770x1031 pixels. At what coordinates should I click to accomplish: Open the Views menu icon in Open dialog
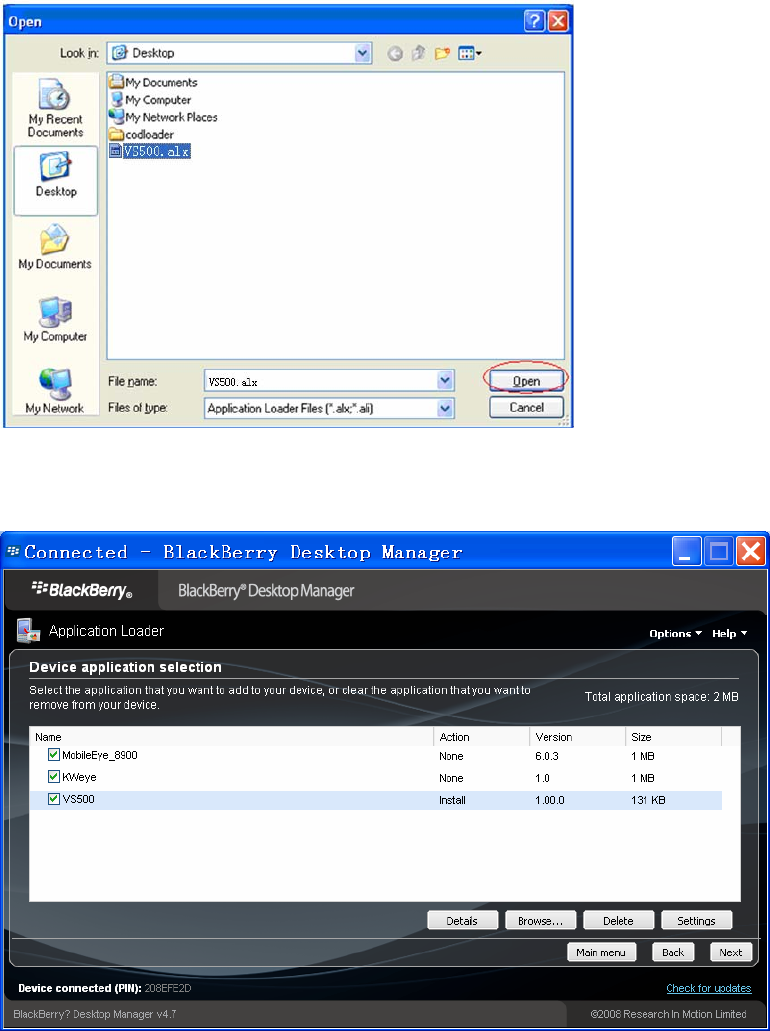(469, 54)
